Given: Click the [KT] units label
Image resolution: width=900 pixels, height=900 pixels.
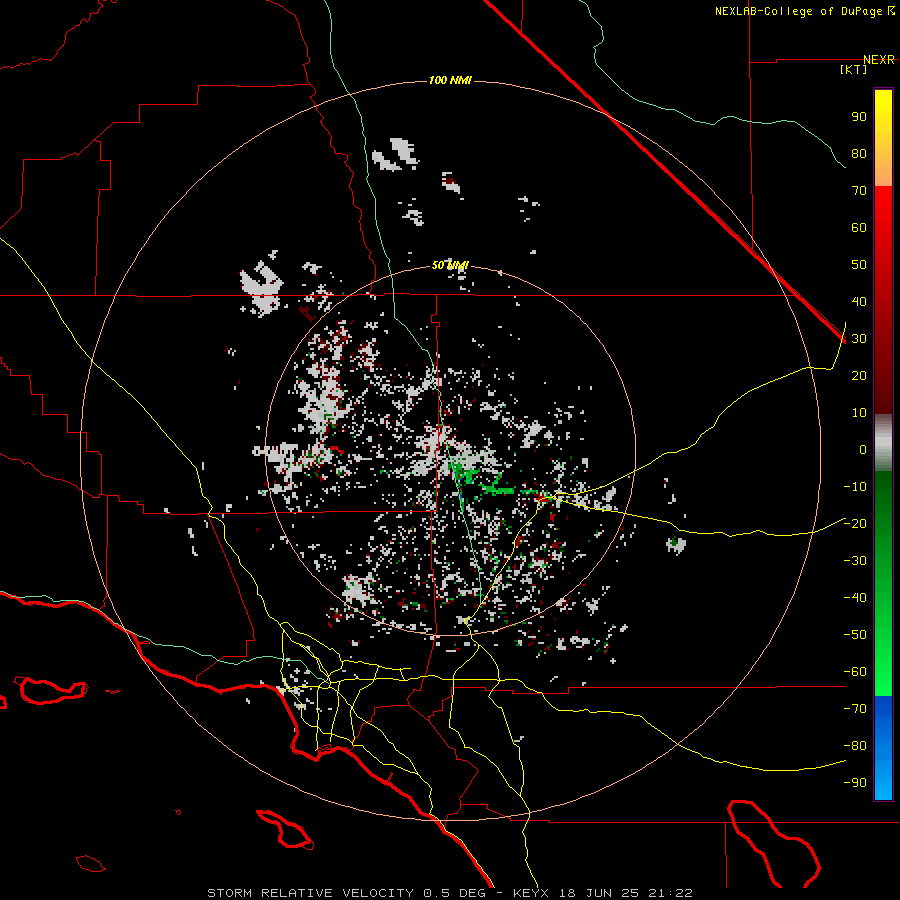Looking at the screenshot, I should point(854,69).
